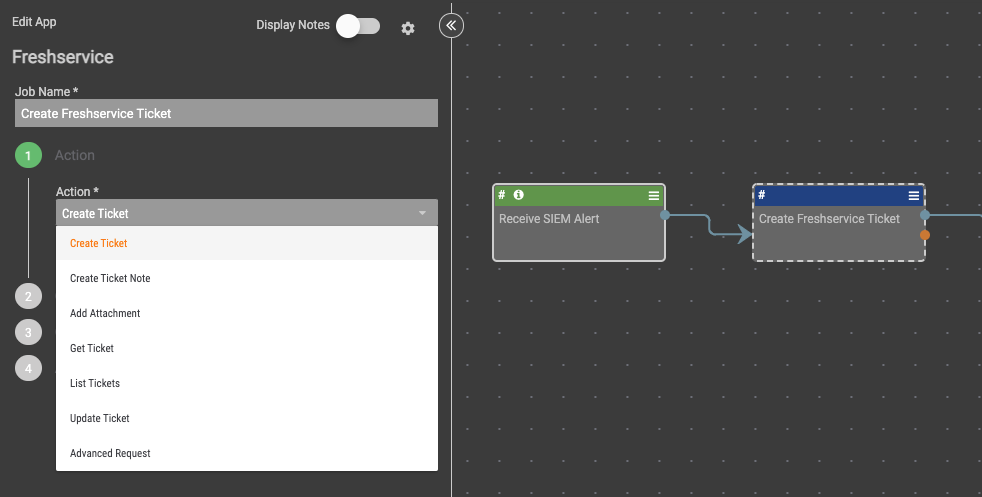Select Create Ticket option in dropdown list
Screen dimensions: 982x497
247,243
